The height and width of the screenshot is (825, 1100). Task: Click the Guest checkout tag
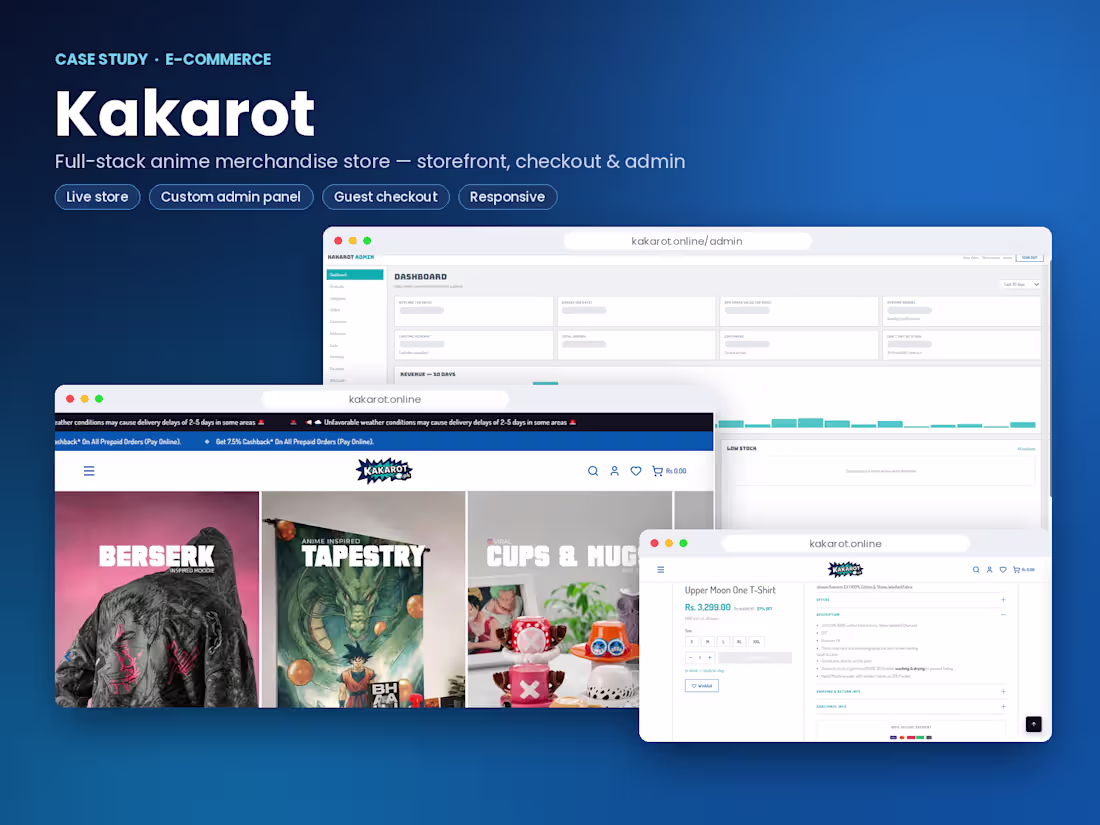click(386, 197)
